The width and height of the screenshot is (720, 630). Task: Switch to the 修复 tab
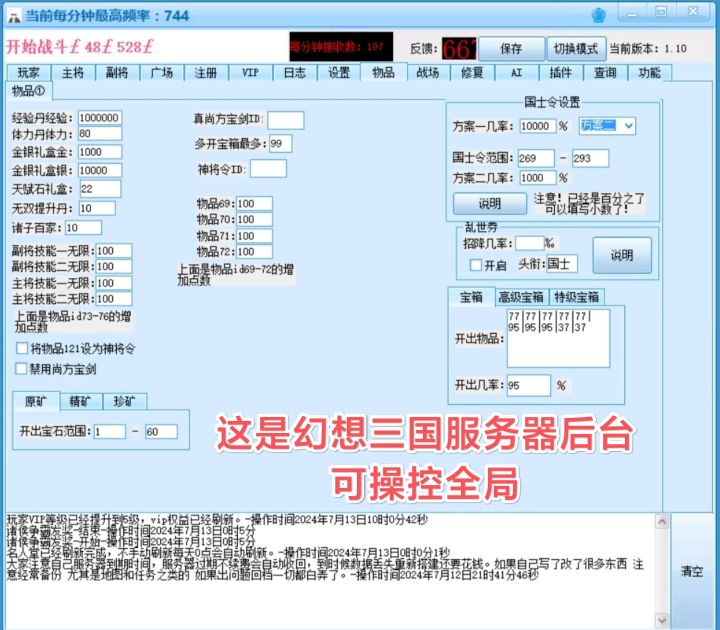(x=472, y=73)
